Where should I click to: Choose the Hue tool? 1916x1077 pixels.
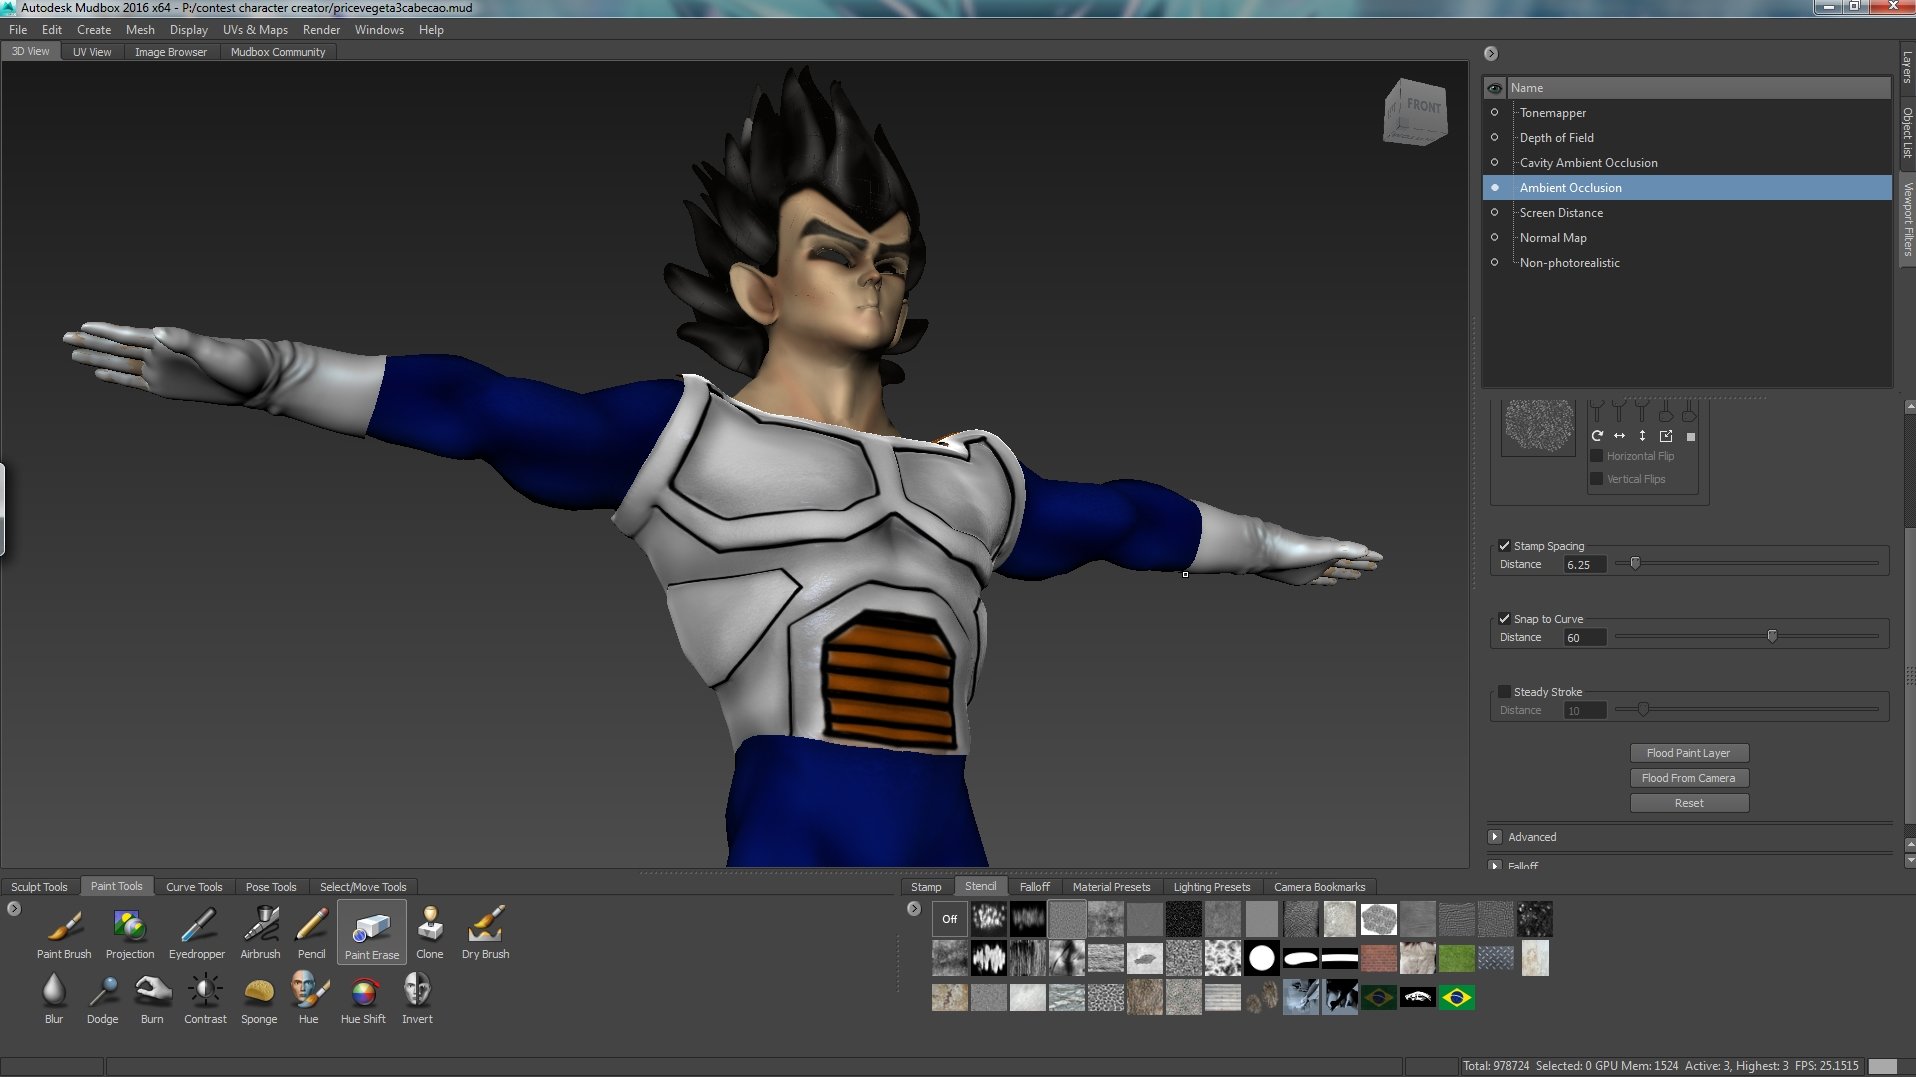pyautogui.click(x=309, y=998)
